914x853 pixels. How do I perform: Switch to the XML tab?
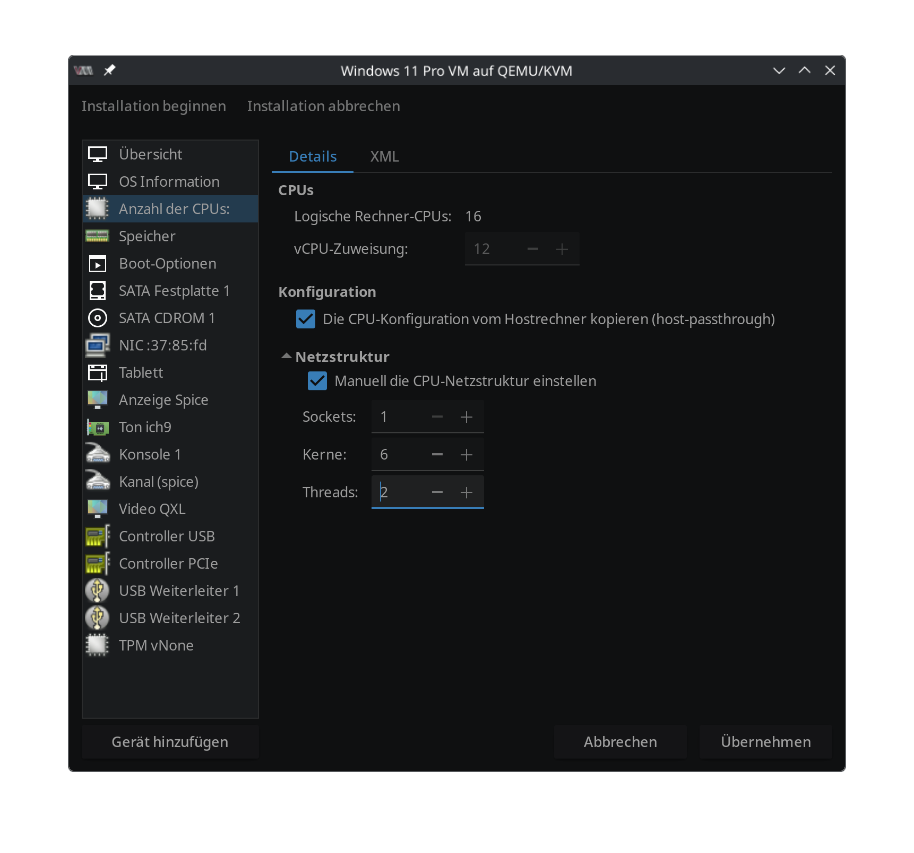(x=384, y=156)
